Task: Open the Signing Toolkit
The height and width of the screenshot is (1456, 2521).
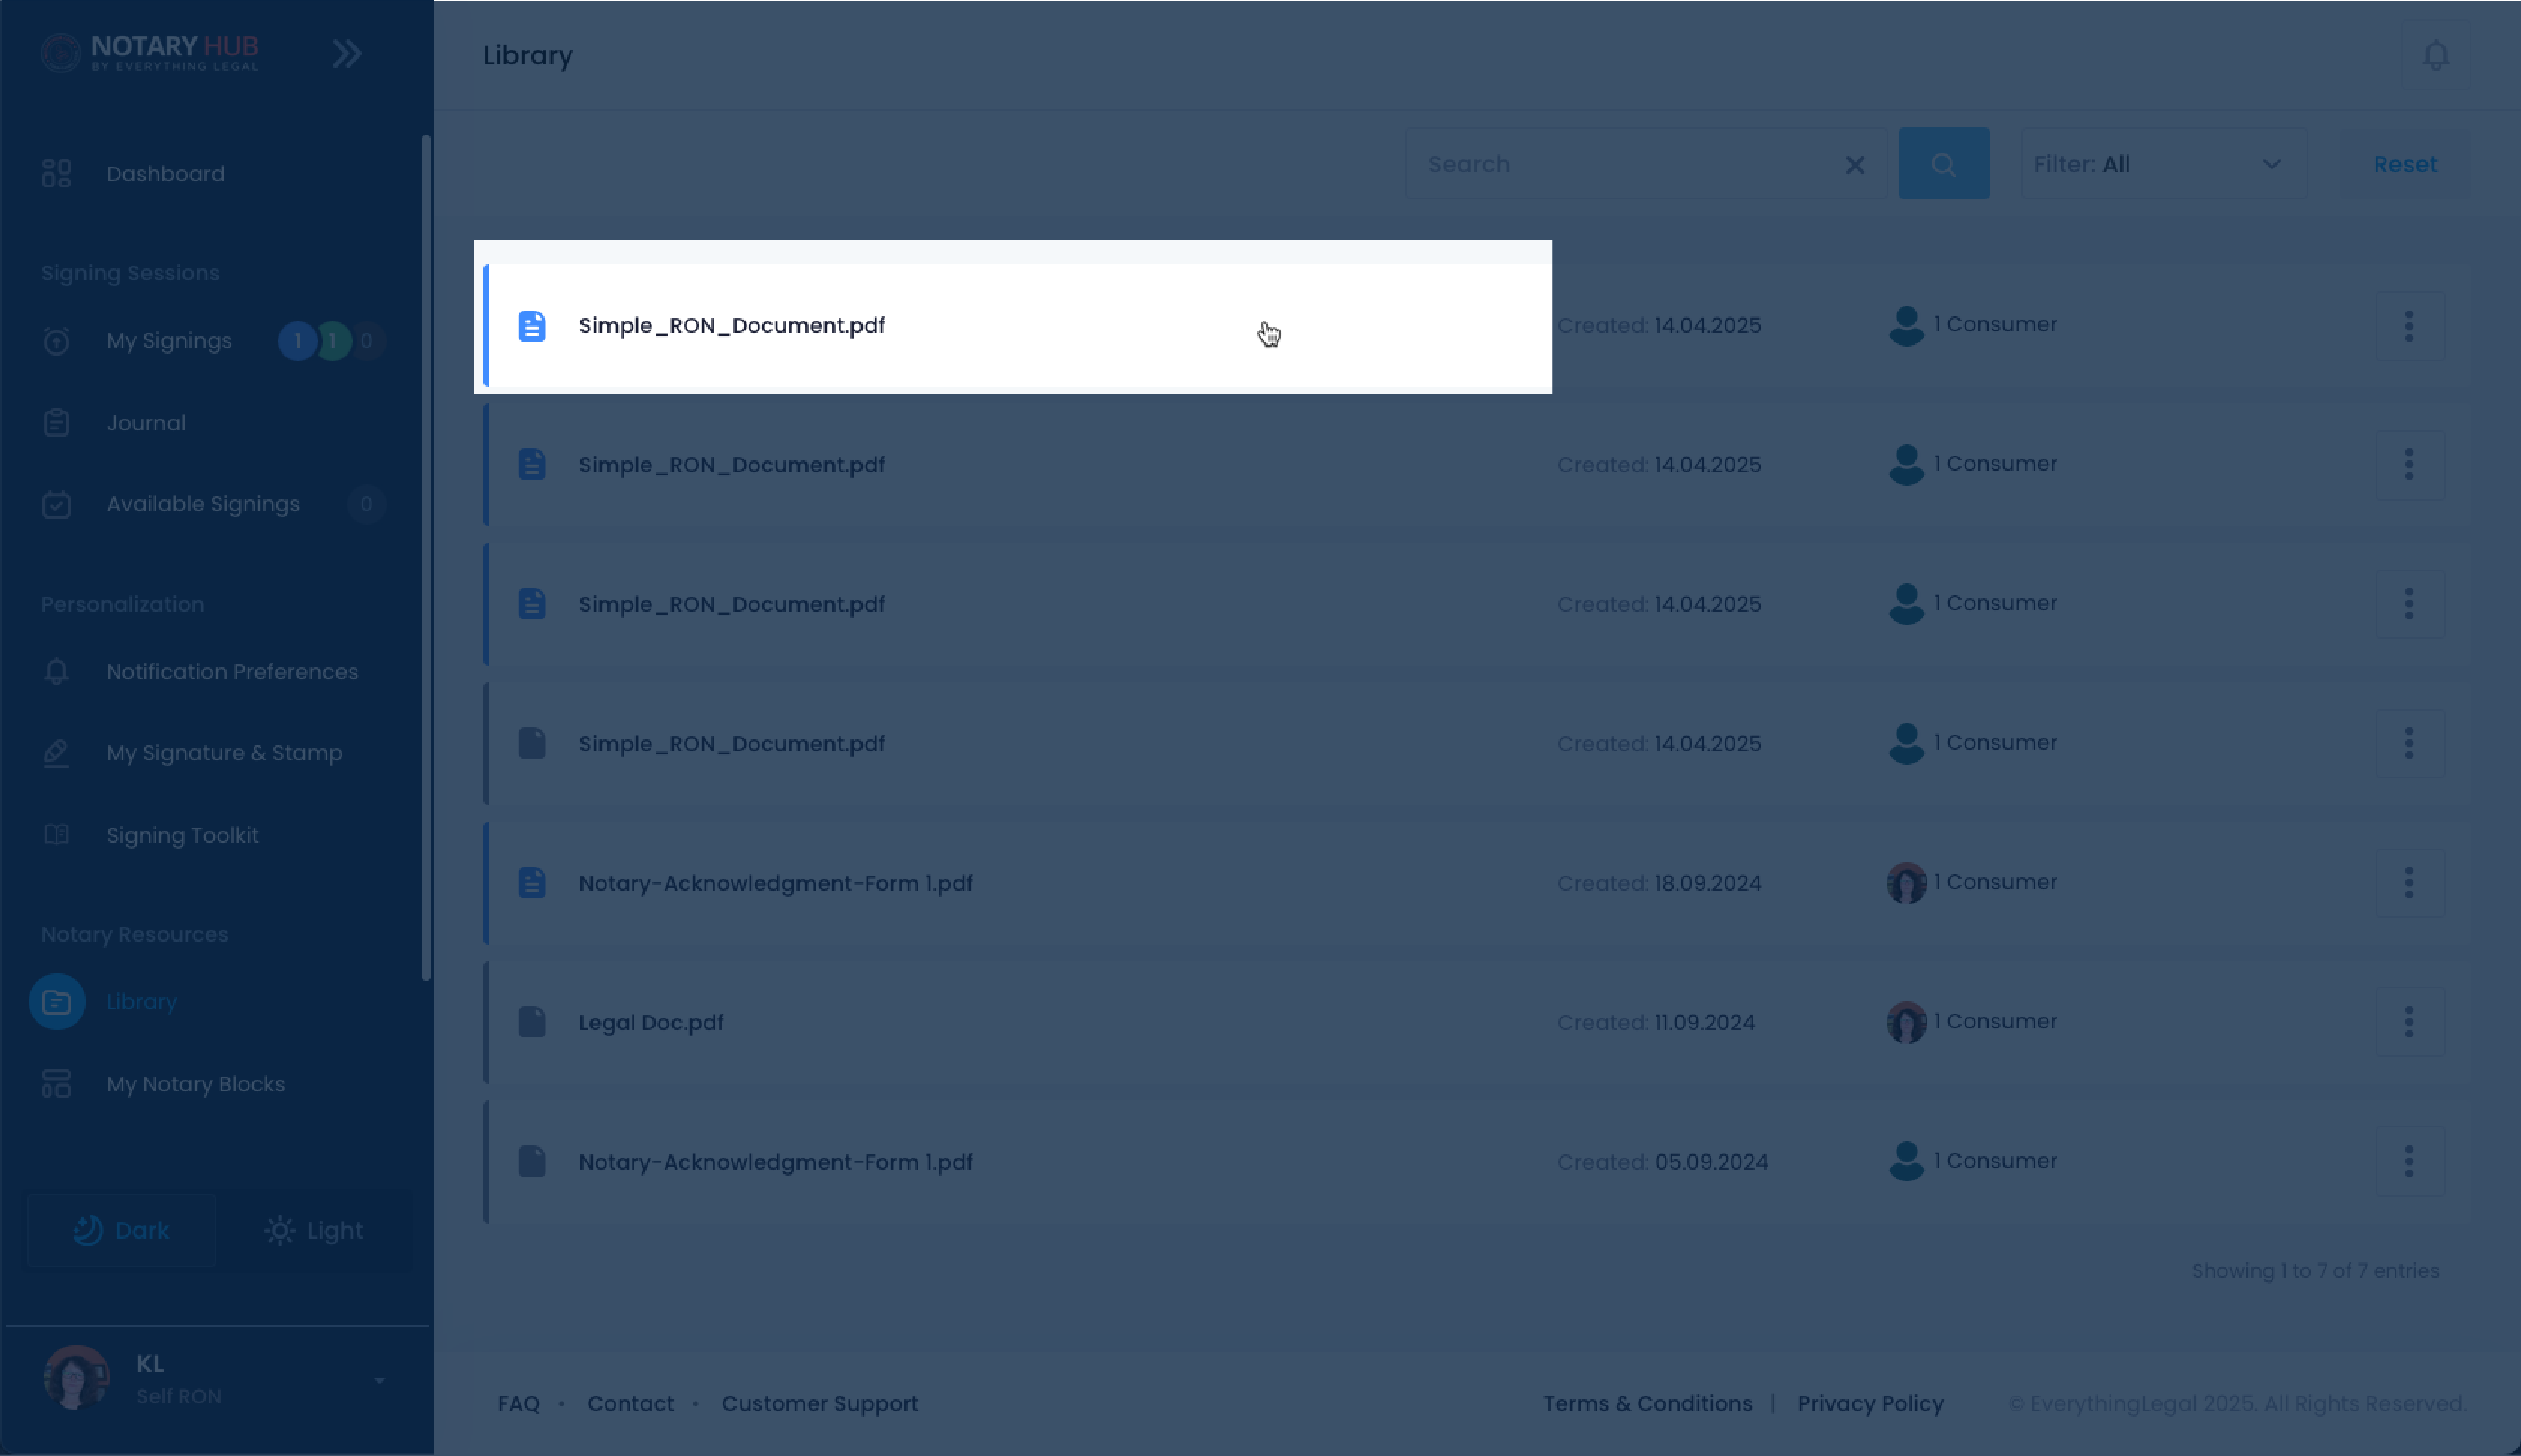Action: [x=182, y=835]
